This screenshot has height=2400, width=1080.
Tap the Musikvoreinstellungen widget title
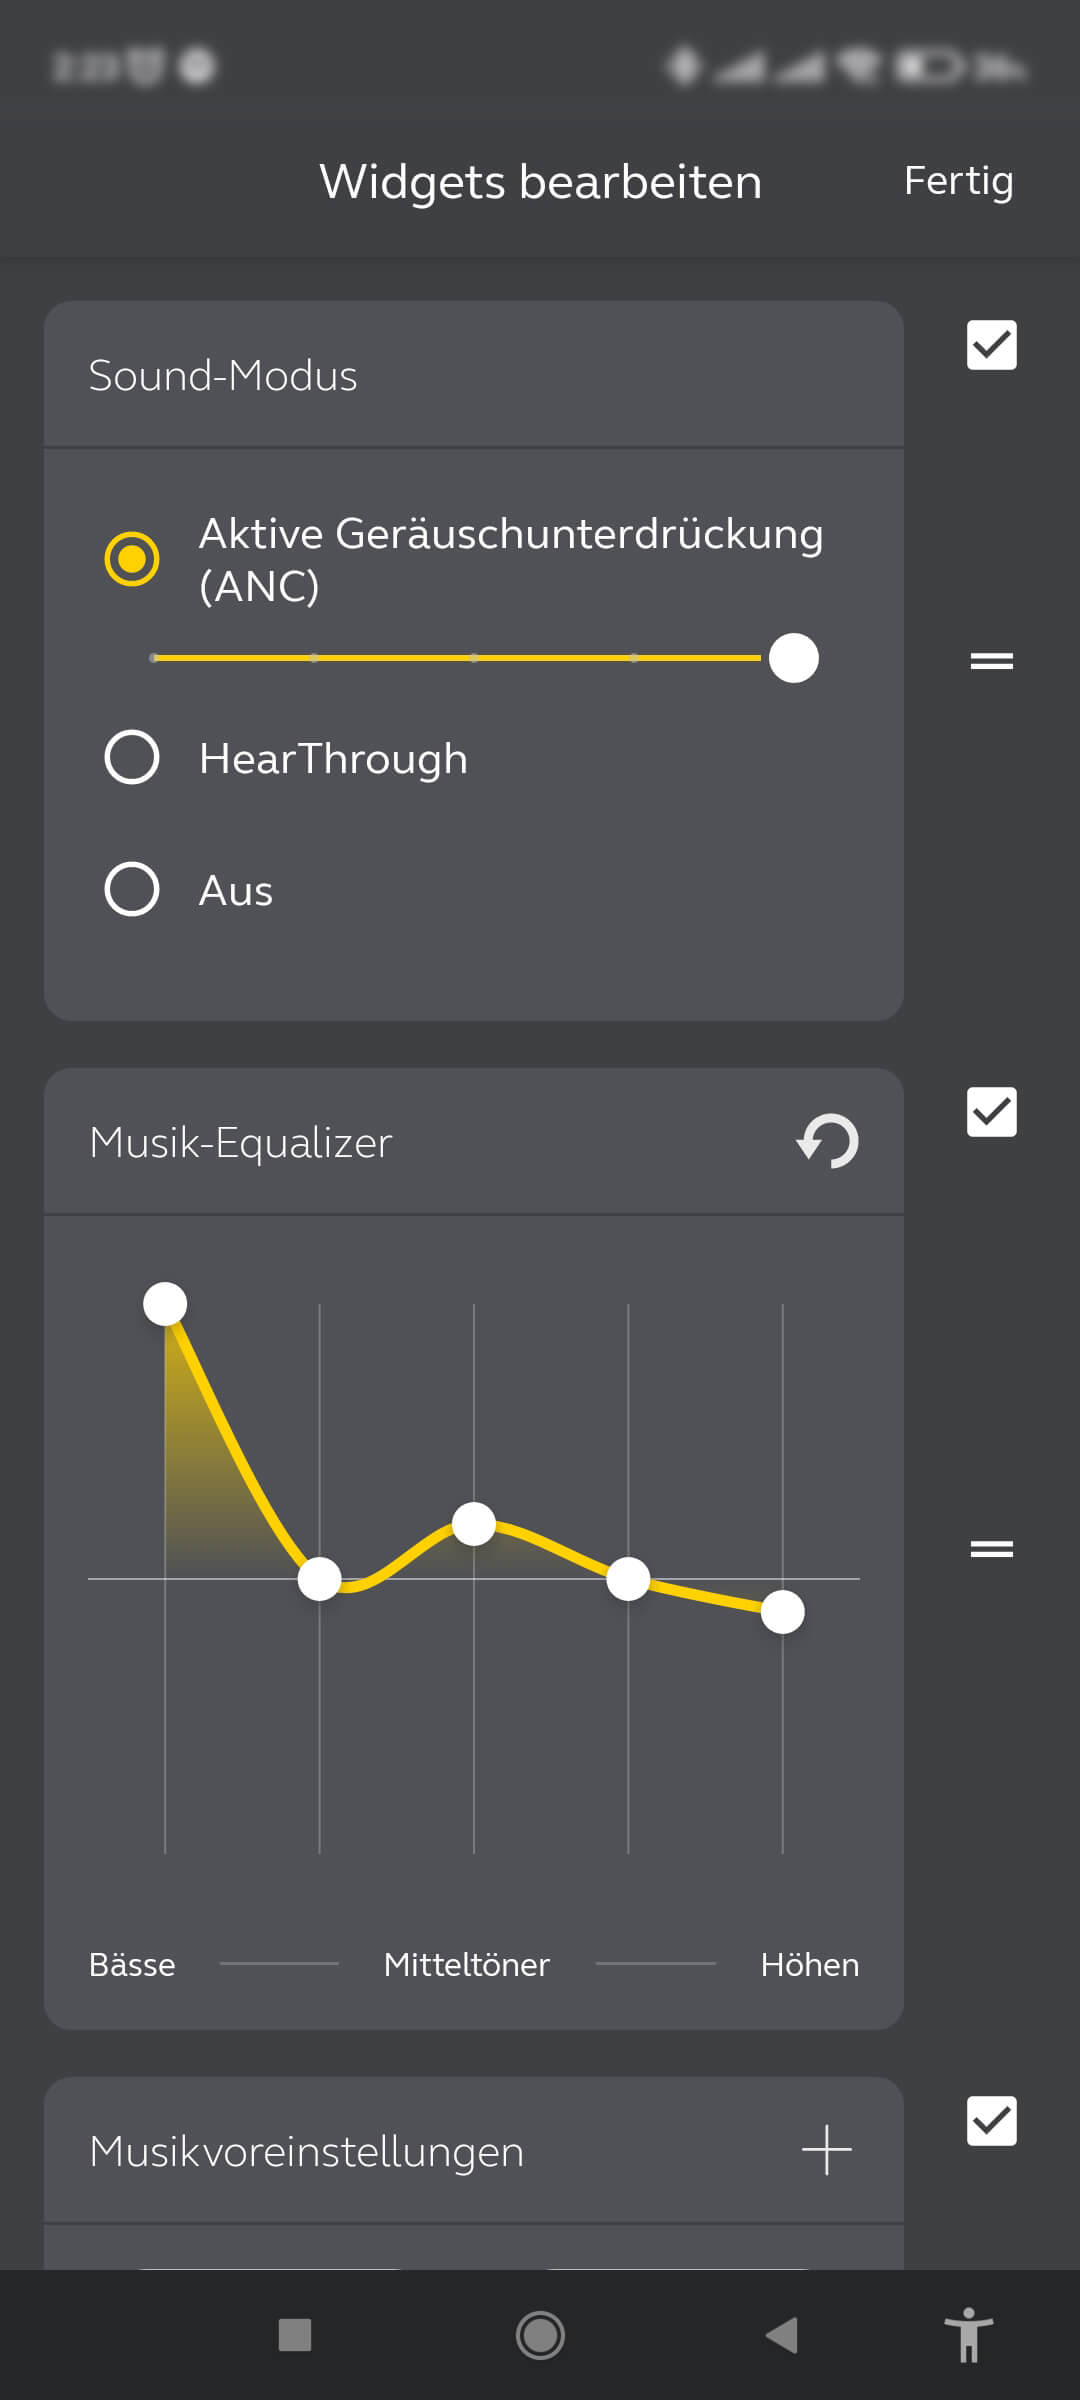tap(306, 2151)
